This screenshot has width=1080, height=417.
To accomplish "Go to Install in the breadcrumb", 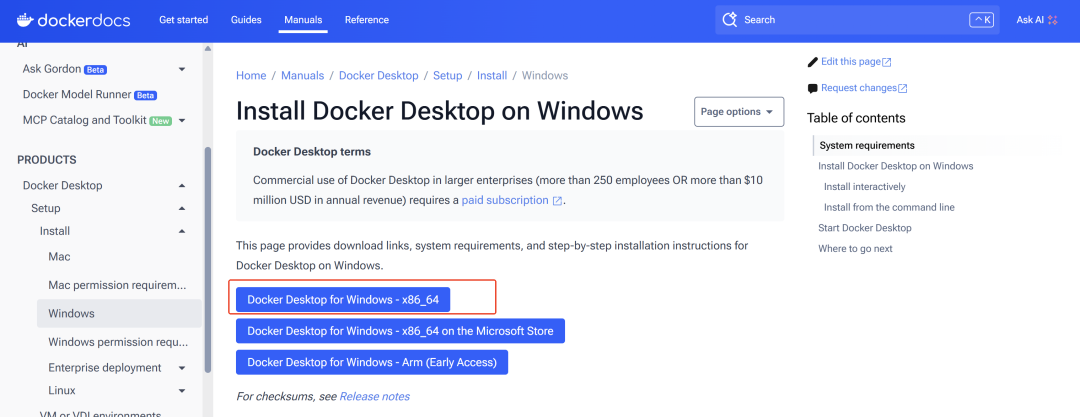I will 492,76.
